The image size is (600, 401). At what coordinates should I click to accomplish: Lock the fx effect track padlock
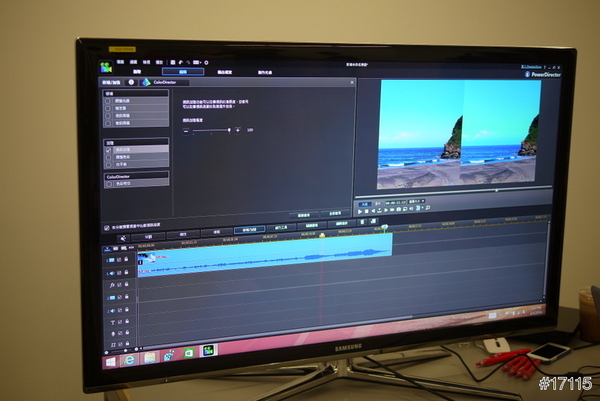pyautogui.click(x=126, y=284)
